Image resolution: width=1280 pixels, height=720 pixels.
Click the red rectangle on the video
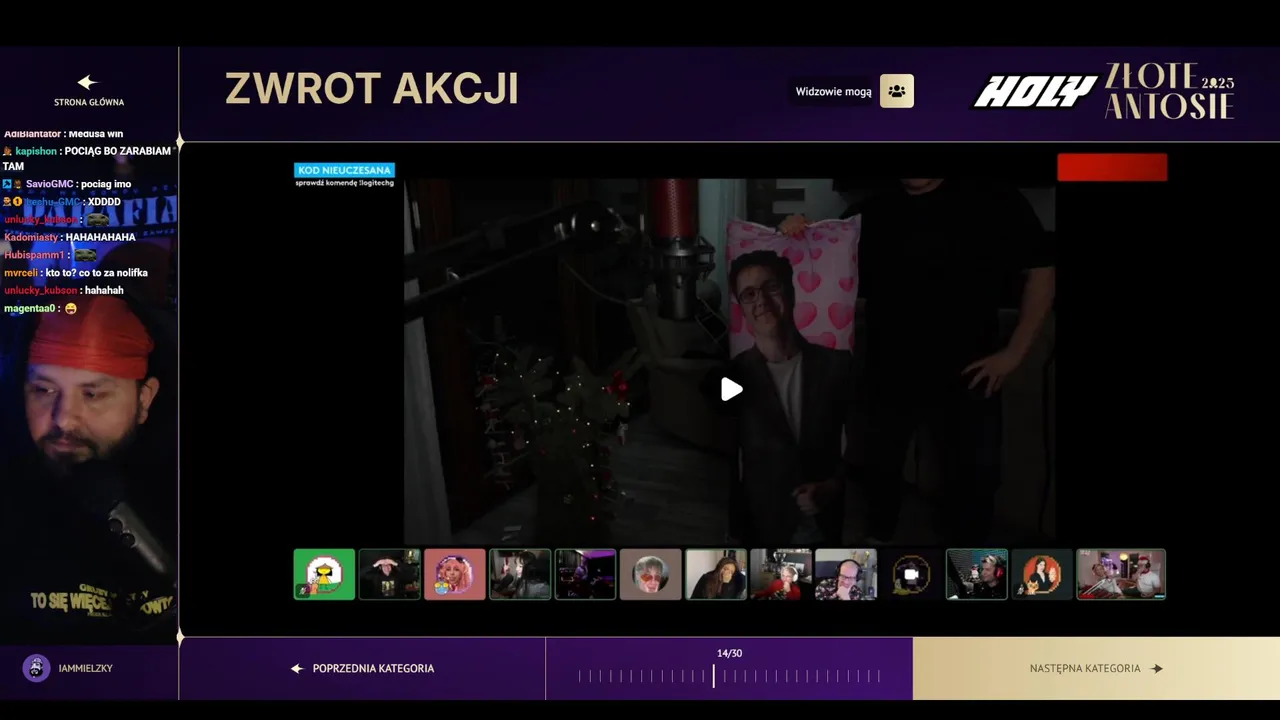coord(1112,167)
